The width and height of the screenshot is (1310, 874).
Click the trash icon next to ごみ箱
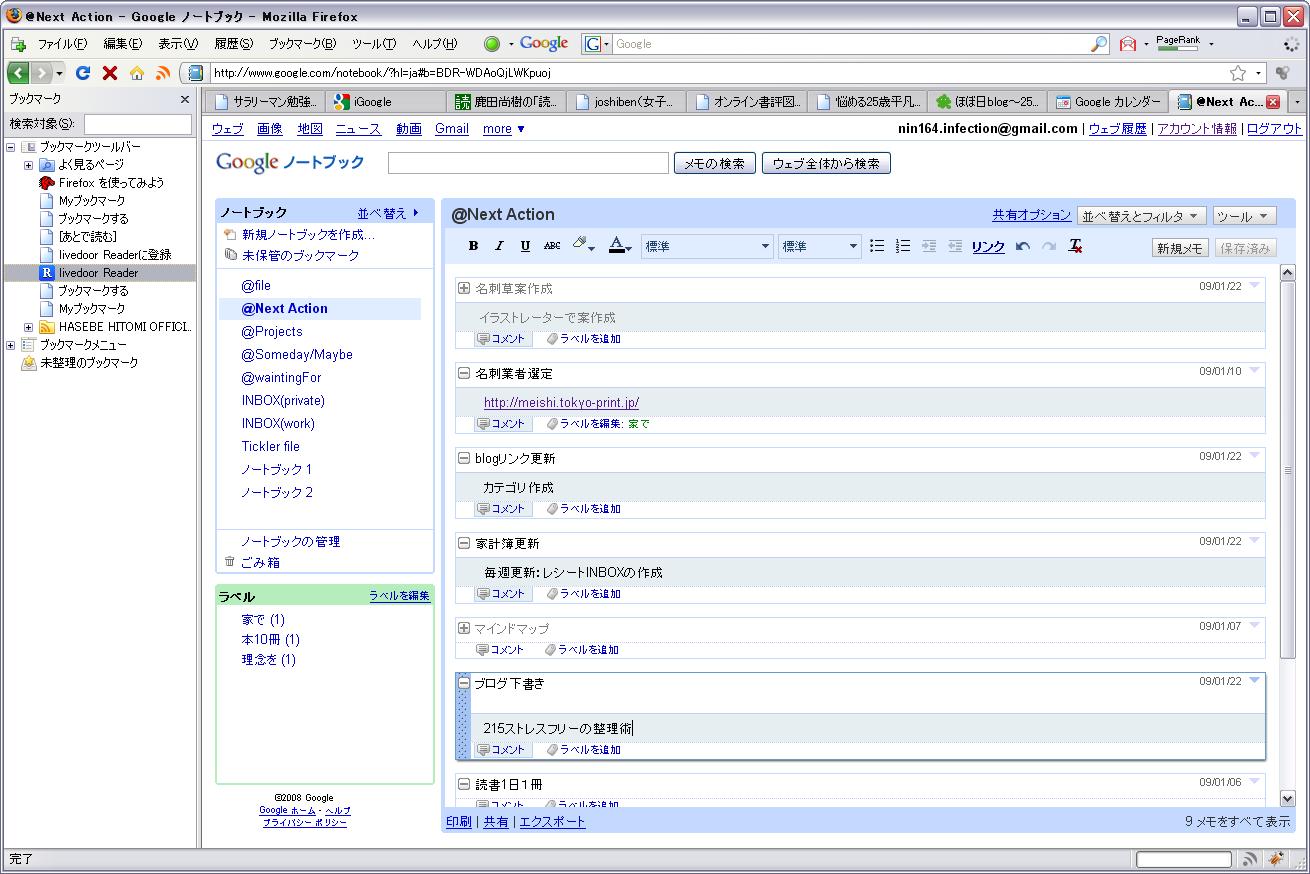tap(230, 562)
